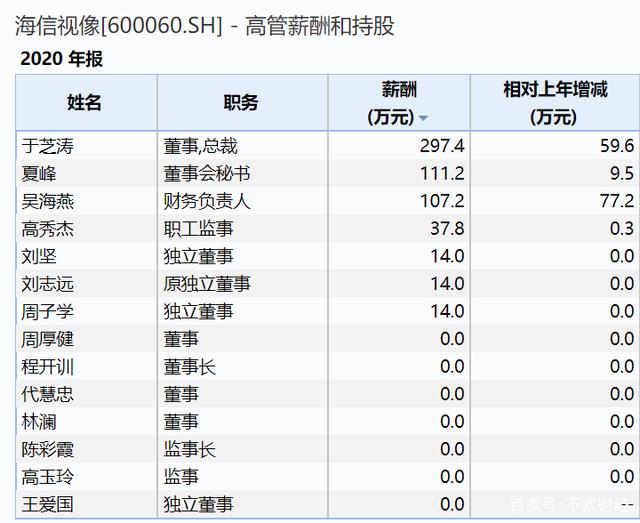Click salary value 297.4
Image resolution: width=640 pixels, height=523 pixels.
(441, 146)
